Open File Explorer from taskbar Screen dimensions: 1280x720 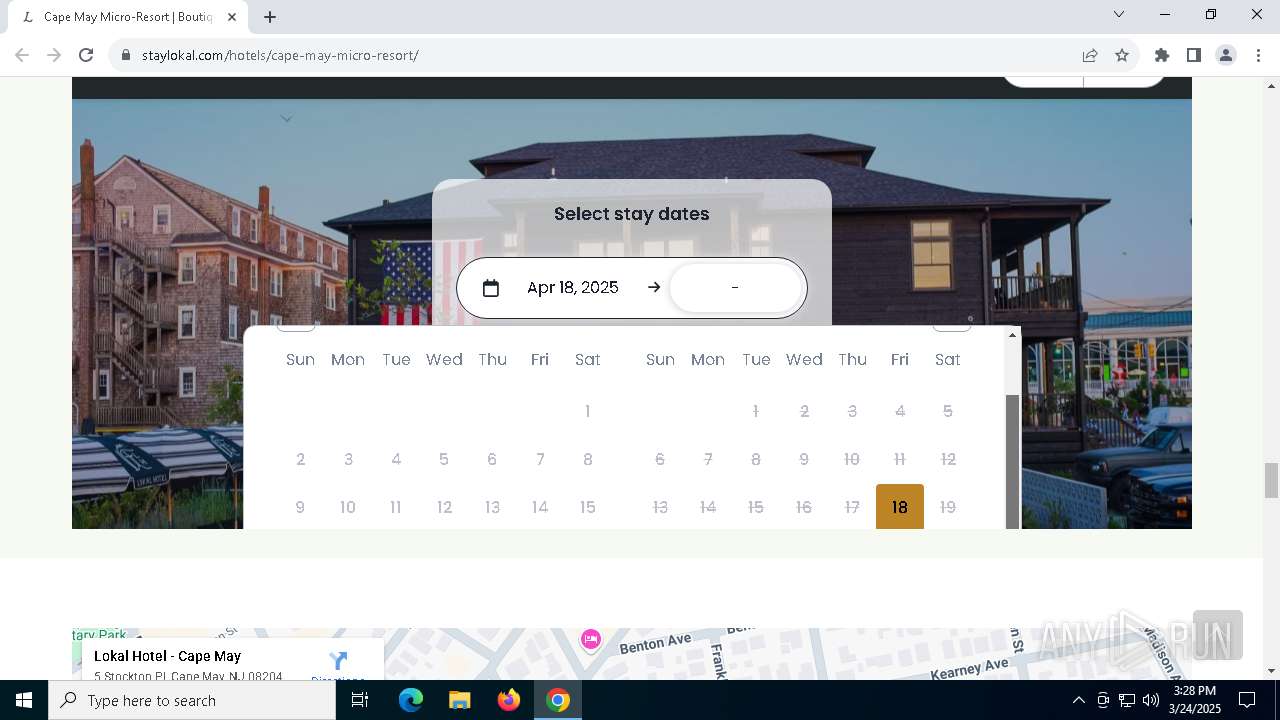click(459, 700)
